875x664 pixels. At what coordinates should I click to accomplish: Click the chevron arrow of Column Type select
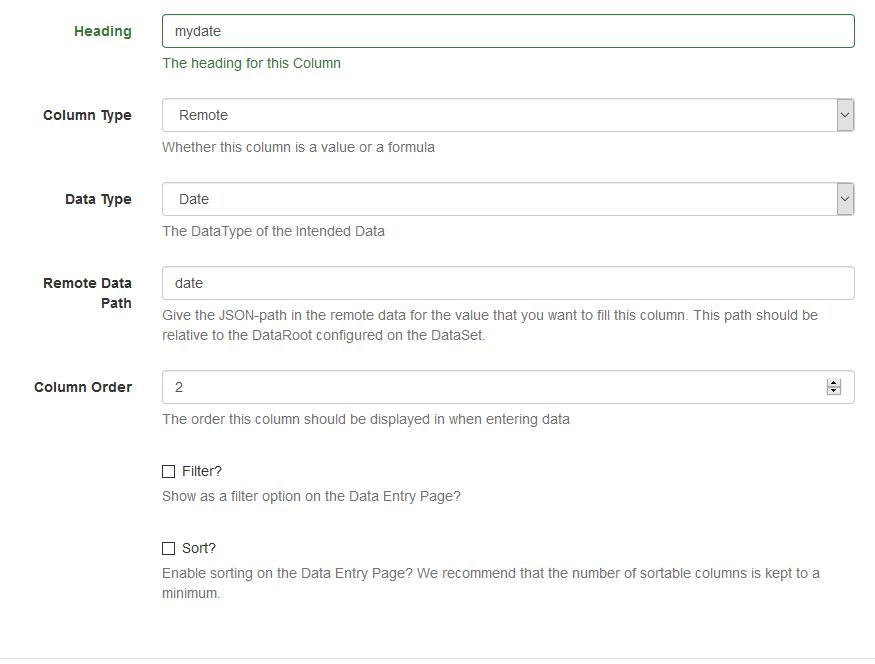845,115
